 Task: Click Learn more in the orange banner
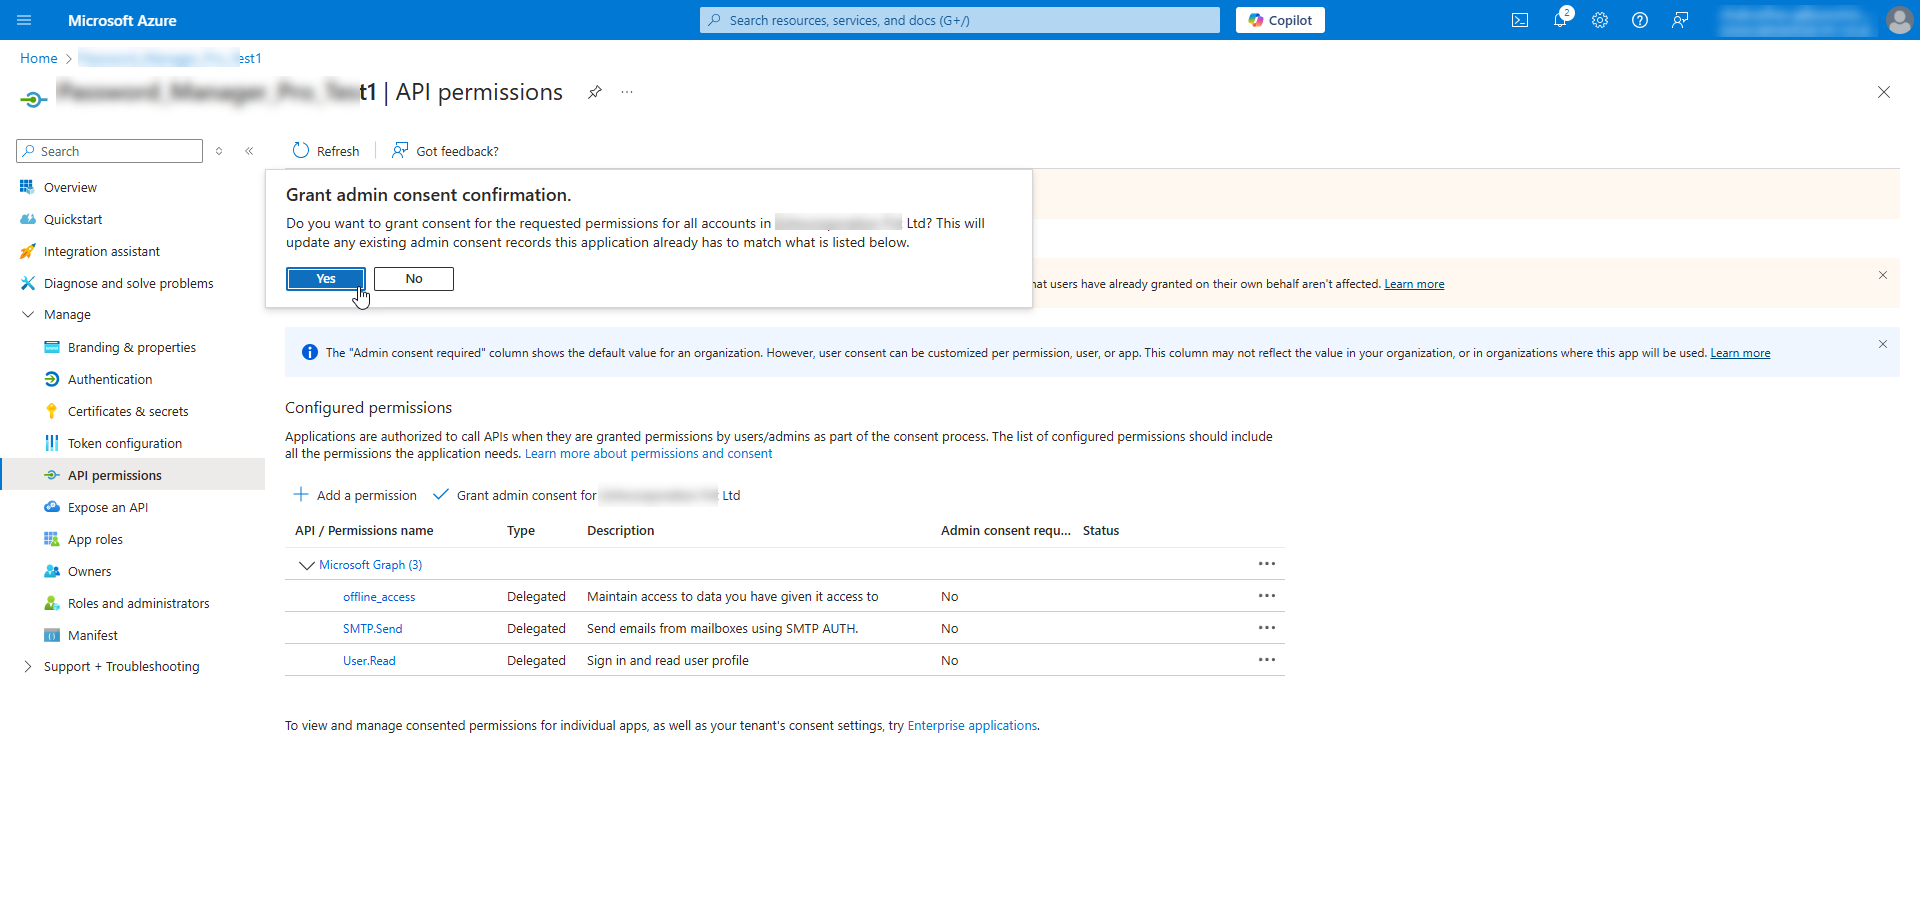(x=1414, y=284)
